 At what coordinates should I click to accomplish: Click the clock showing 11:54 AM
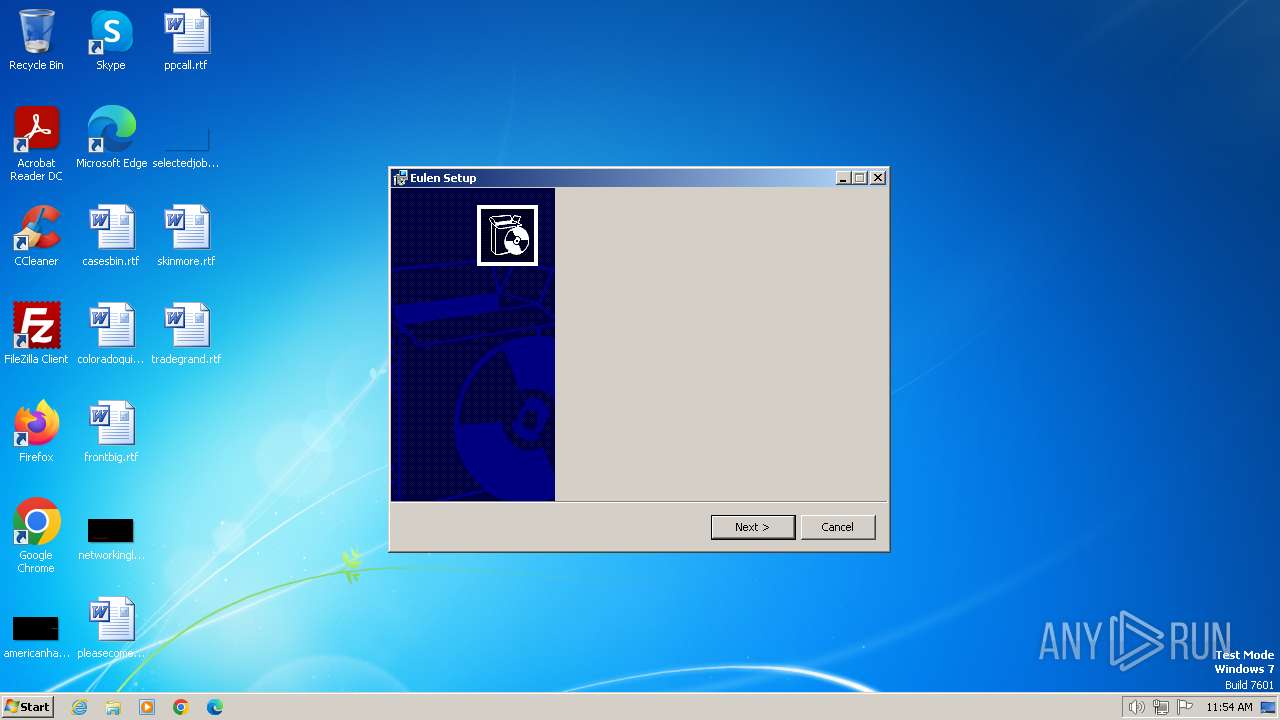(x=1229, y=707)
